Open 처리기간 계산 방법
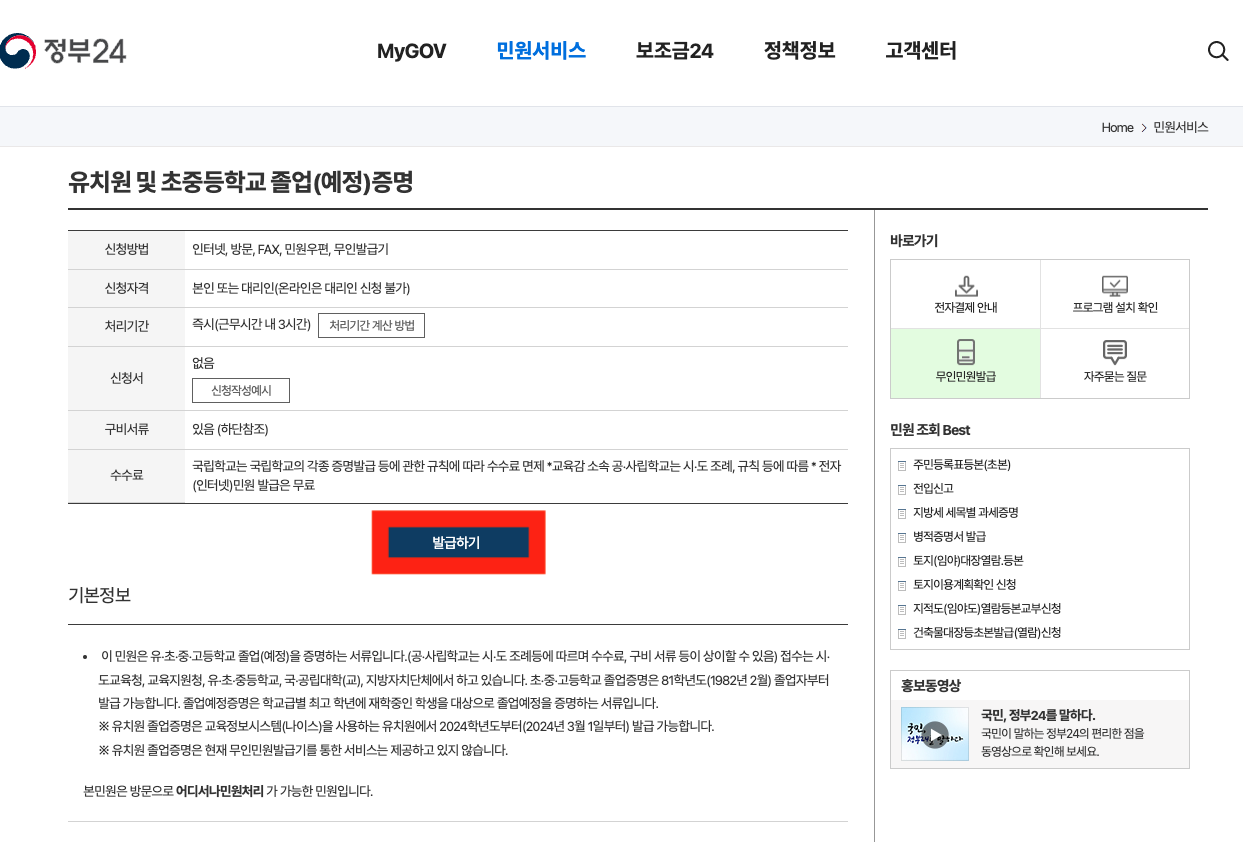The image size is (1243, 842). 371,325
